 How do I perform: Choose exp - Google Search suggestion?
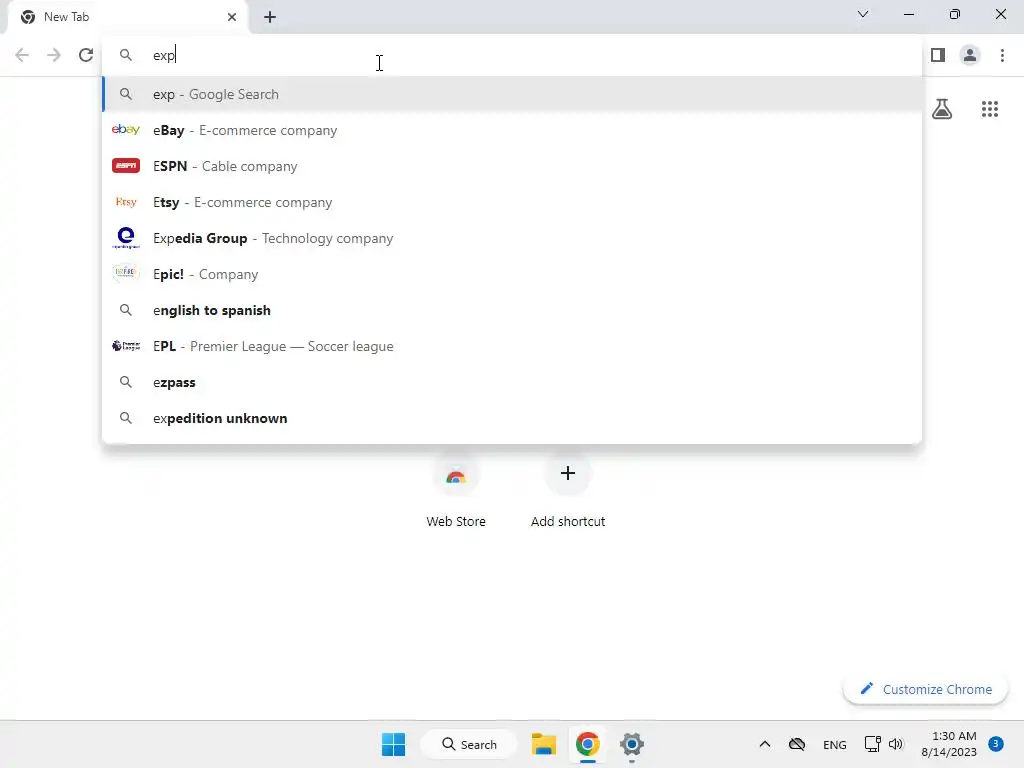click(513, 94)
